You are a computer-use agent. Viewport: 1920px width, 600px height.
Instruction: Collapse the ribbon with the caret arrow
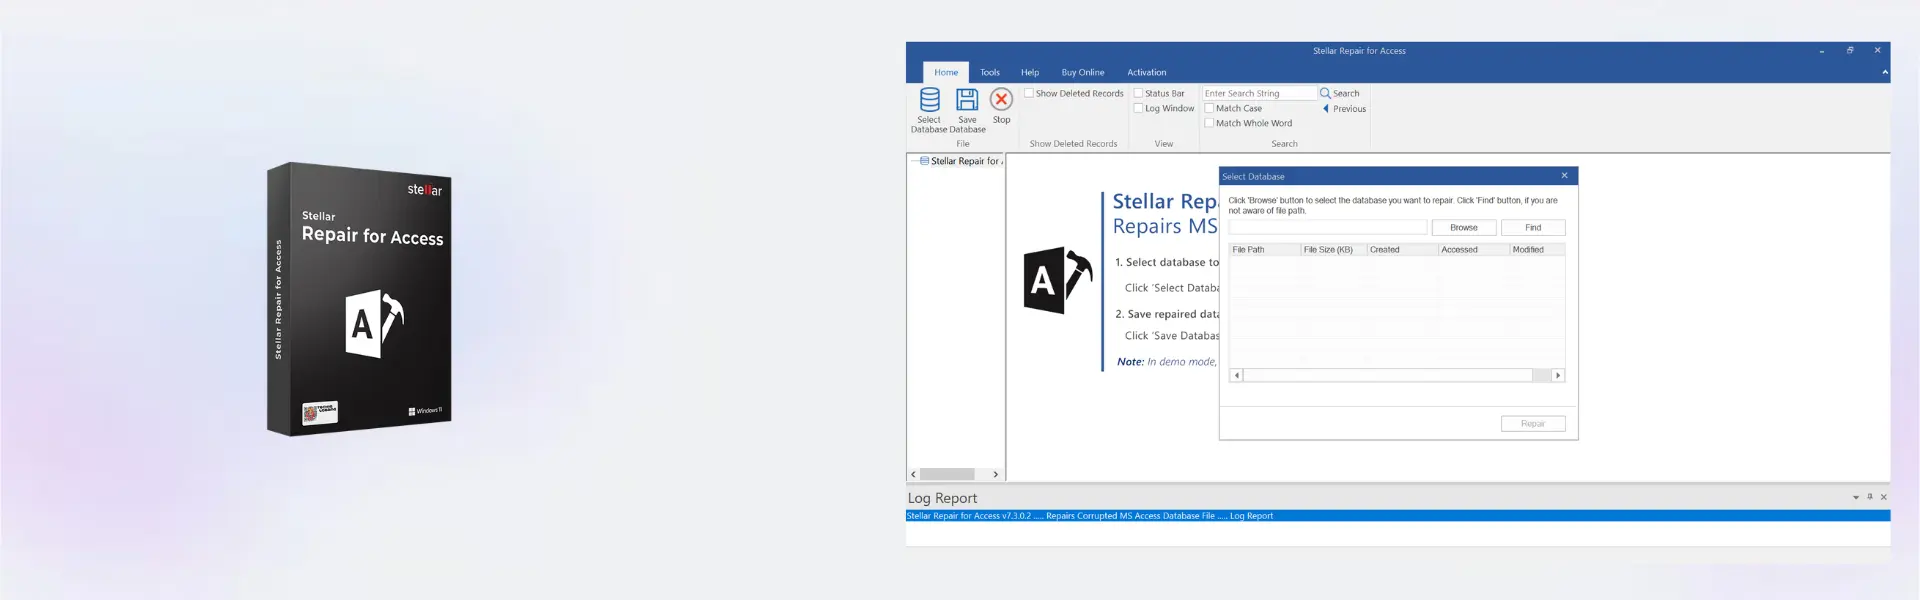pos(1885,72)
